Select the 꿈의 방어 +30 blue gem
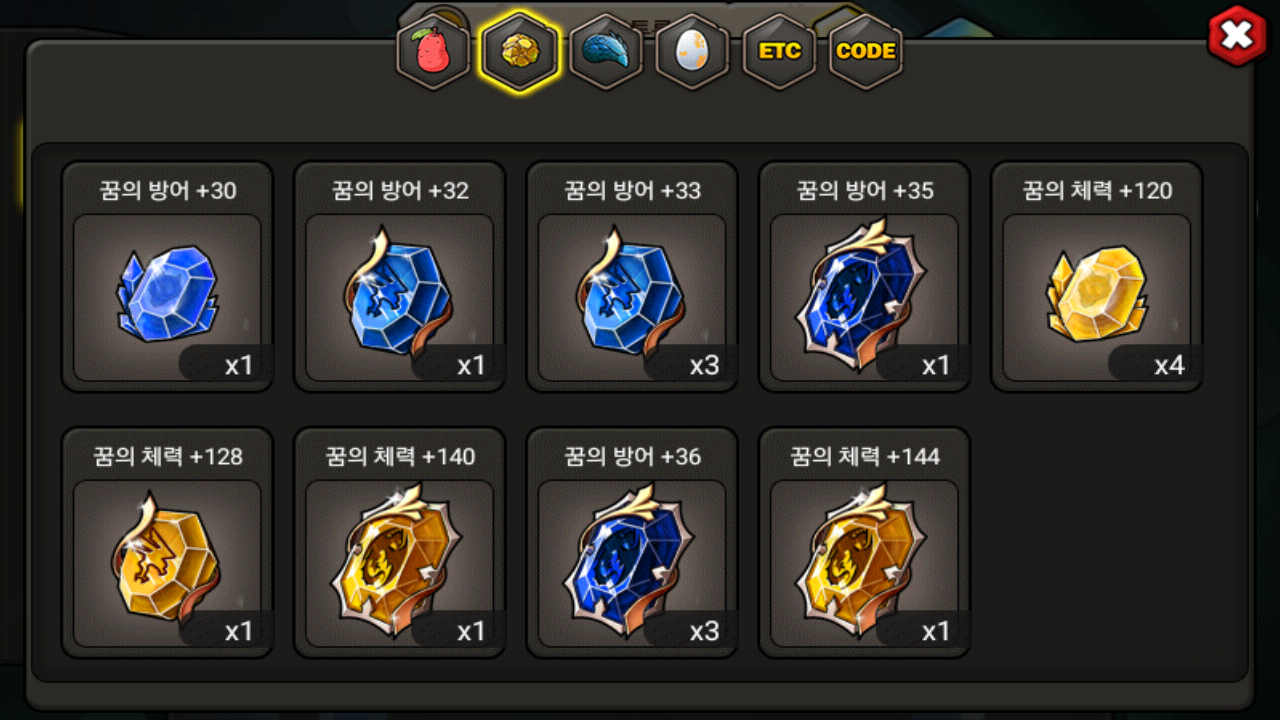 [167, 277]
